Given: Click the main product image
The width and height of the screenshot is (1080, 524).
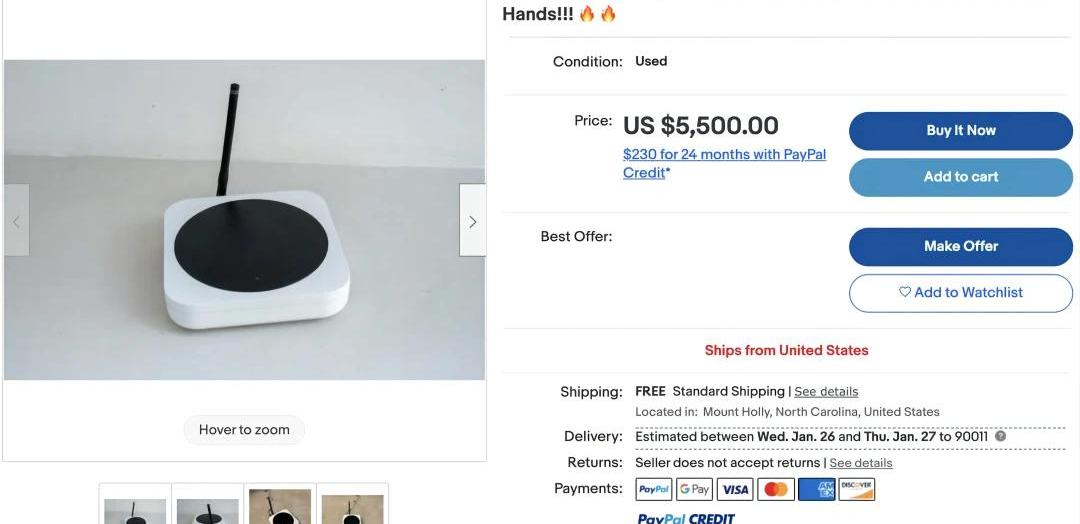Looking at the screenshot, I should 244,220.
